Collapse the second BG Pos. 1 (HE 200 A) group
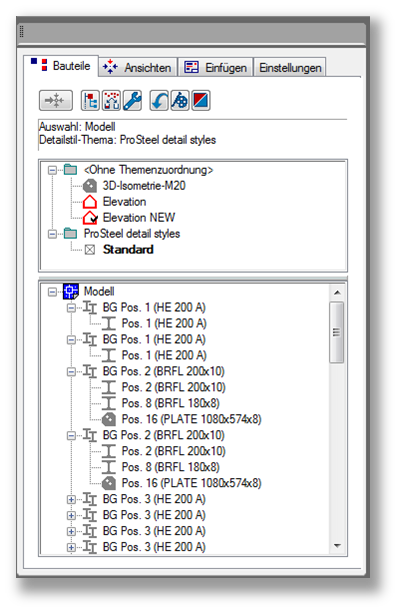This screenshot has width=399, height=612. click(71, 340)
